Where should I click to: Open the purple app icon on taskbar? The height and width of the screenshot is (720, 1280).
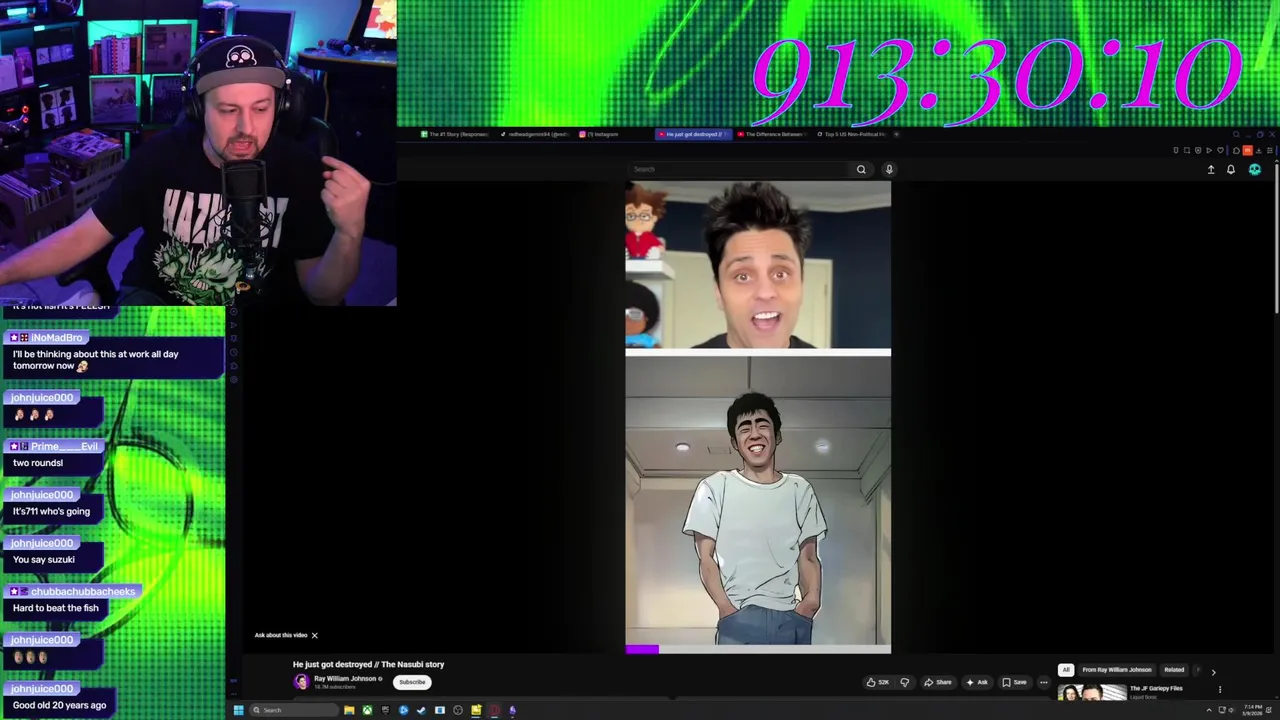click(x=512, y=710)
